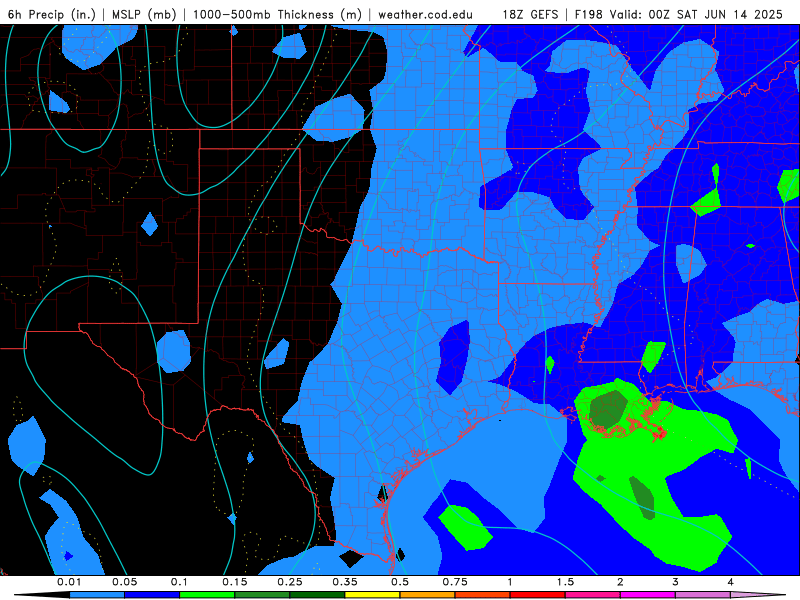Click the black left arrow end of colorbar

[42, 595]
